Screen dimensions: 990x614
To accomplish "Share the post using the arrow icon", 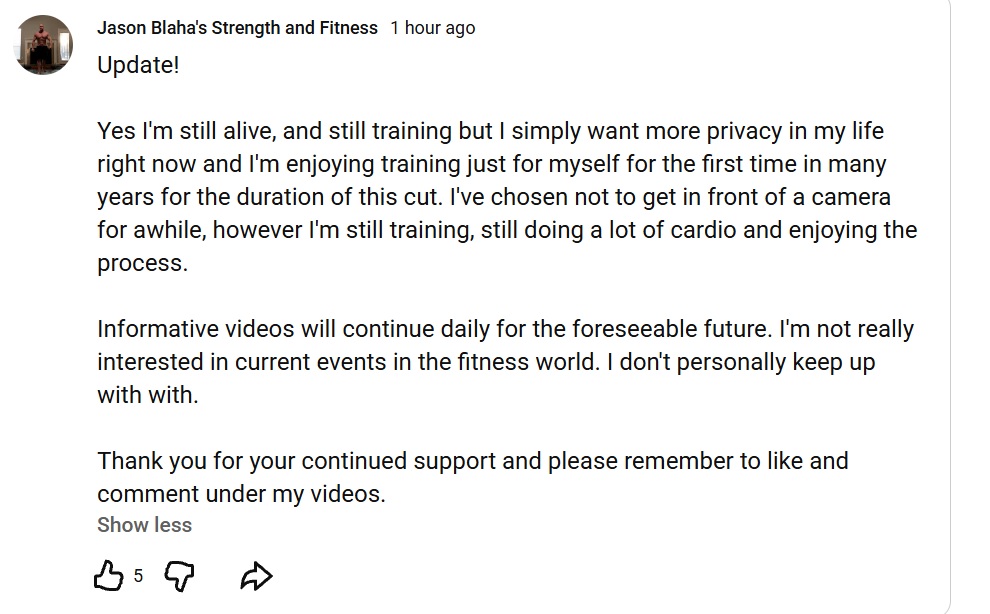I will (x=256, y=575).
